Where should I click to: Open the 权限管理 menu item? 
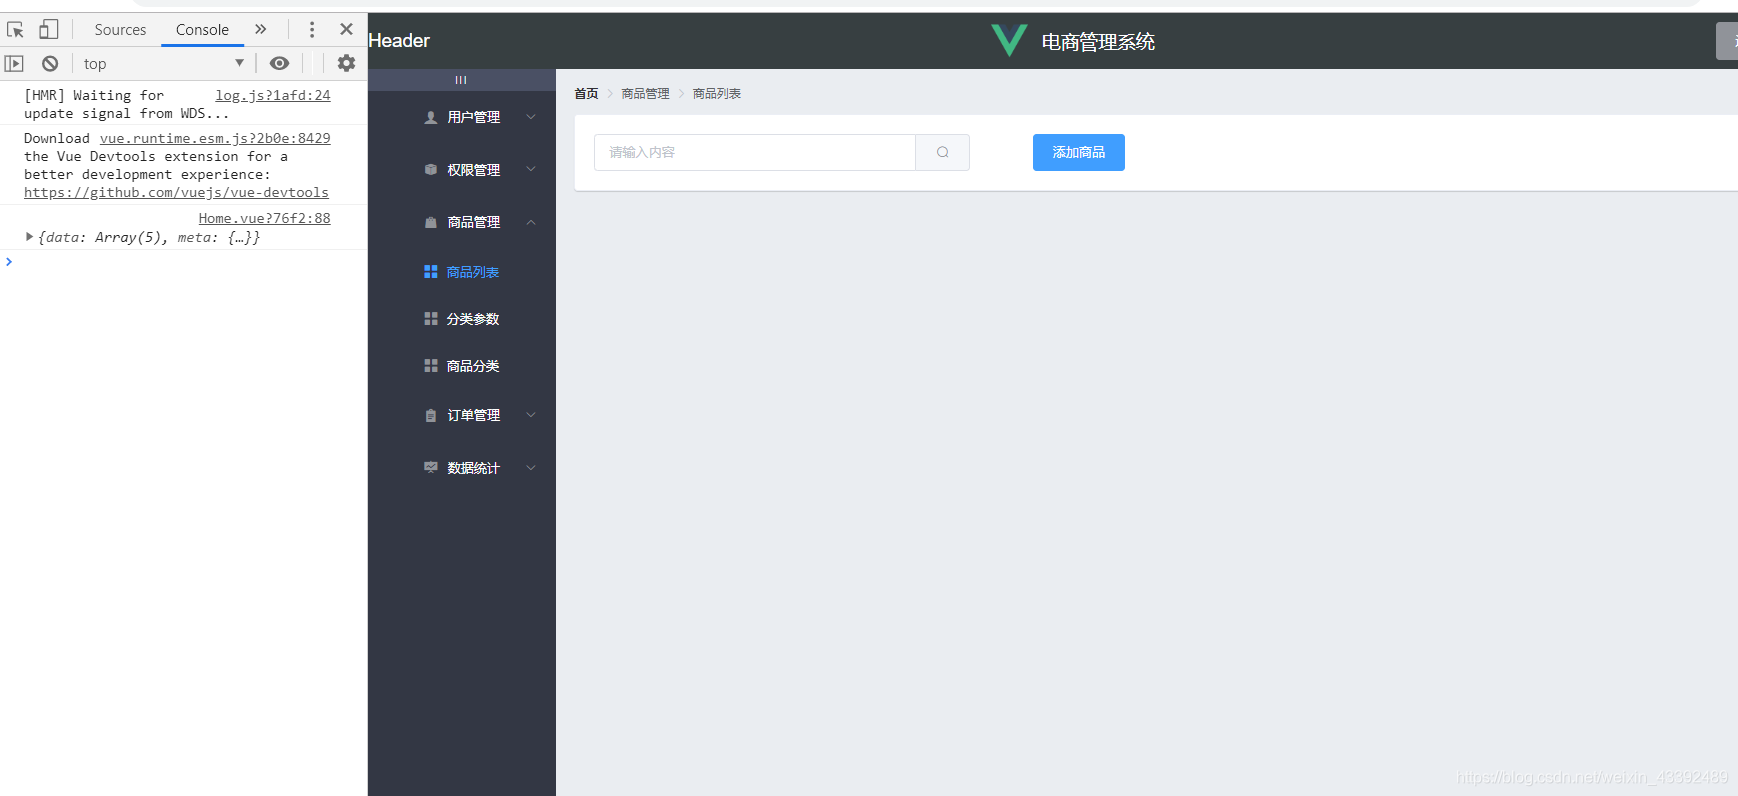(462, 170)
